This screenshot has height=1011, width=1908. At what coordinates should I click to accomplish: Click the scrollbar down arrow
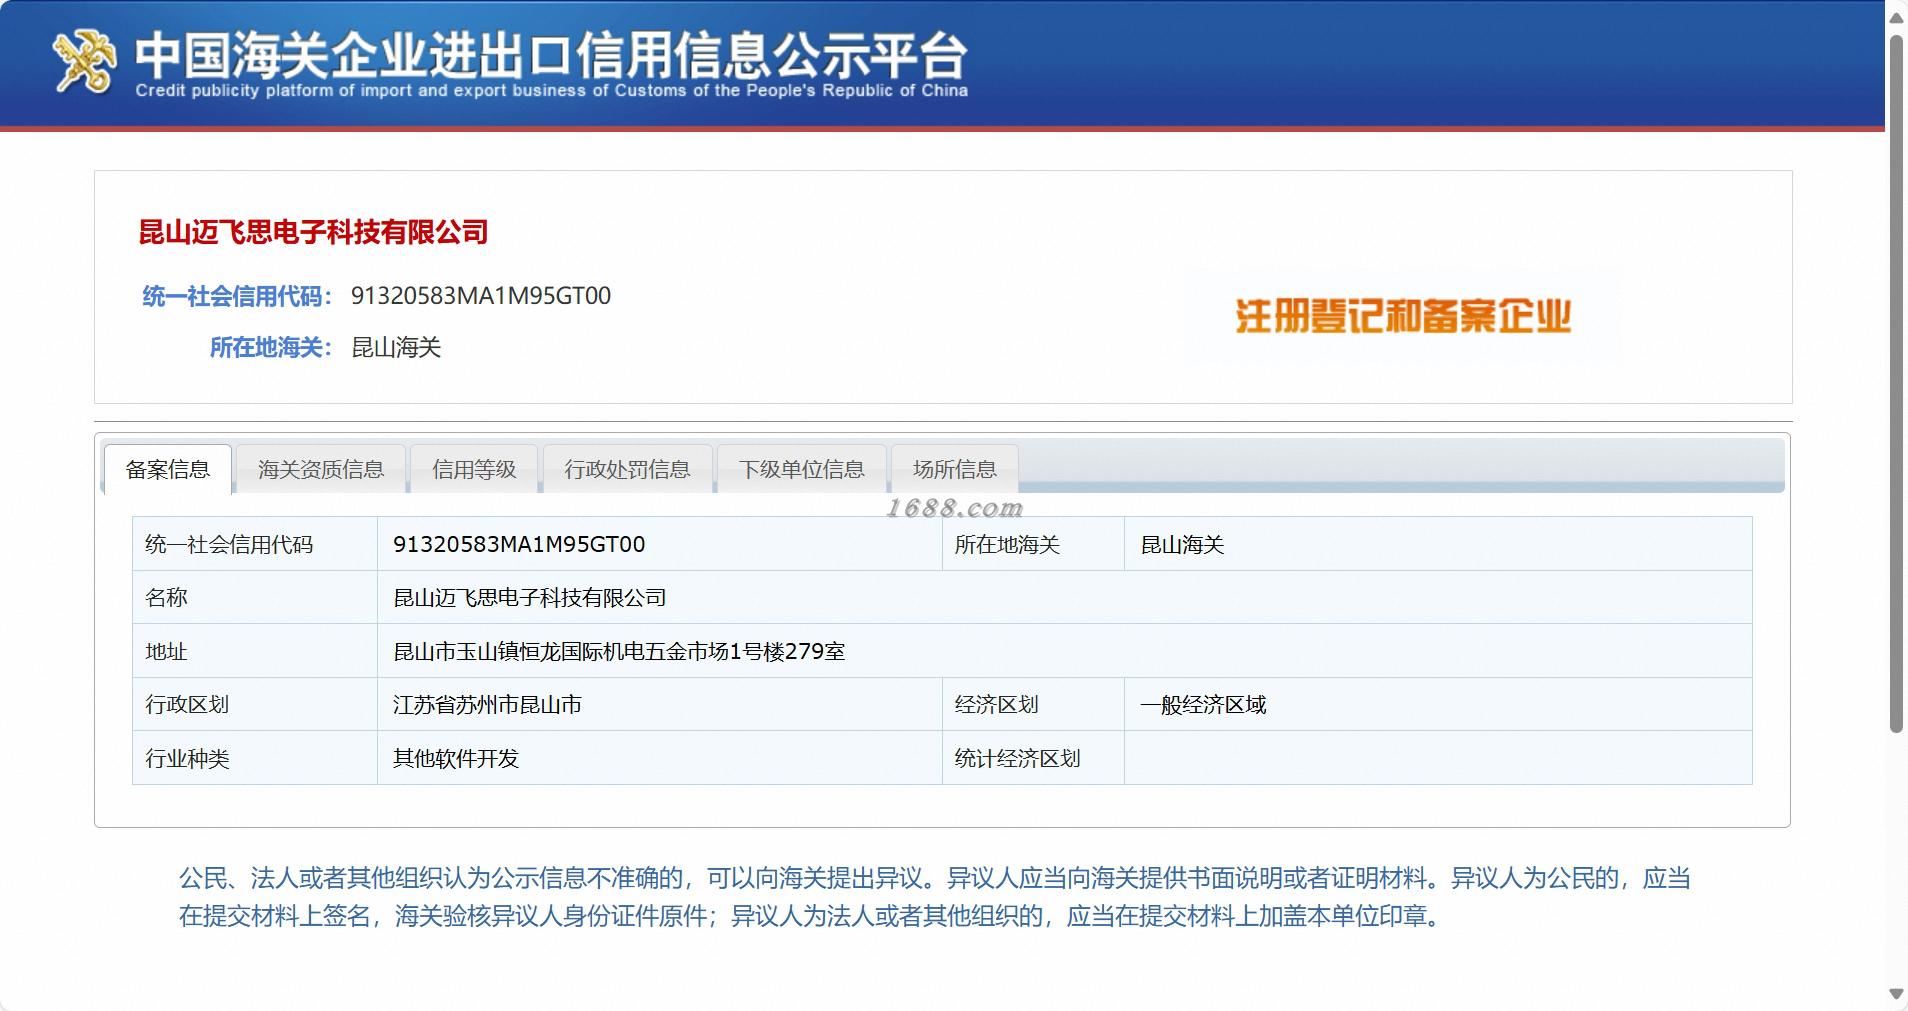click(1896, 994)
